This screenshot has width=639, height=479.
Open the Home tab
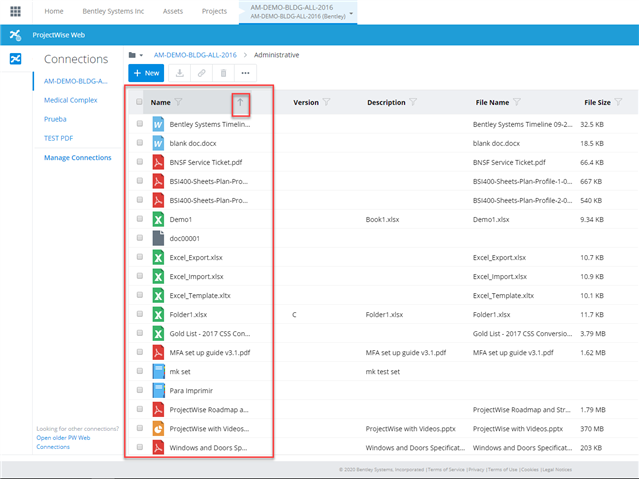(x=54, y=11)
